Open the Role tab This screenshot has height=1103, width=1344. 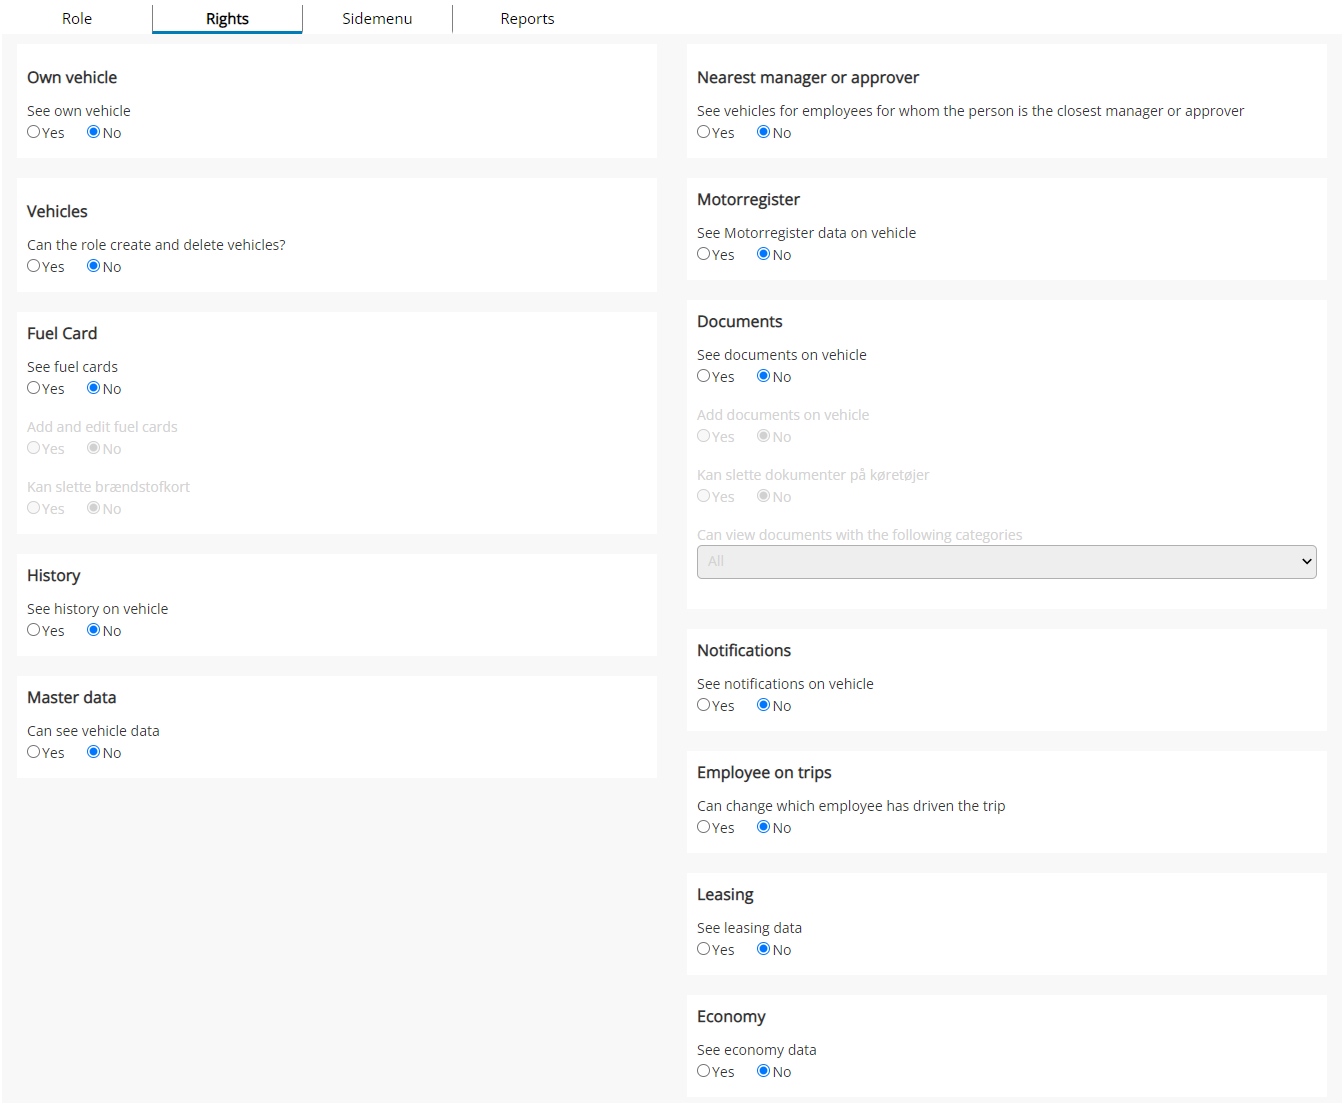(77, 18)
